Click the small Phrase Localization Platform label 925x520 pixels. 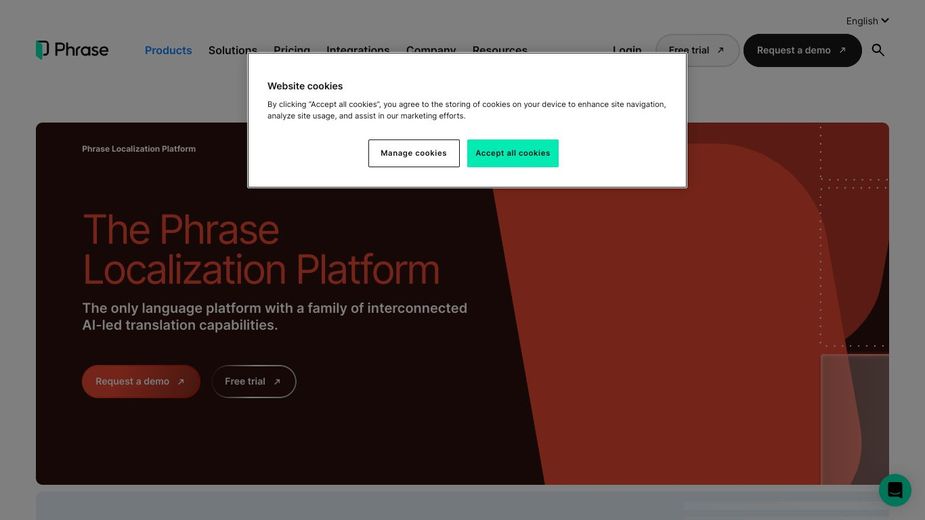(139, 149)
